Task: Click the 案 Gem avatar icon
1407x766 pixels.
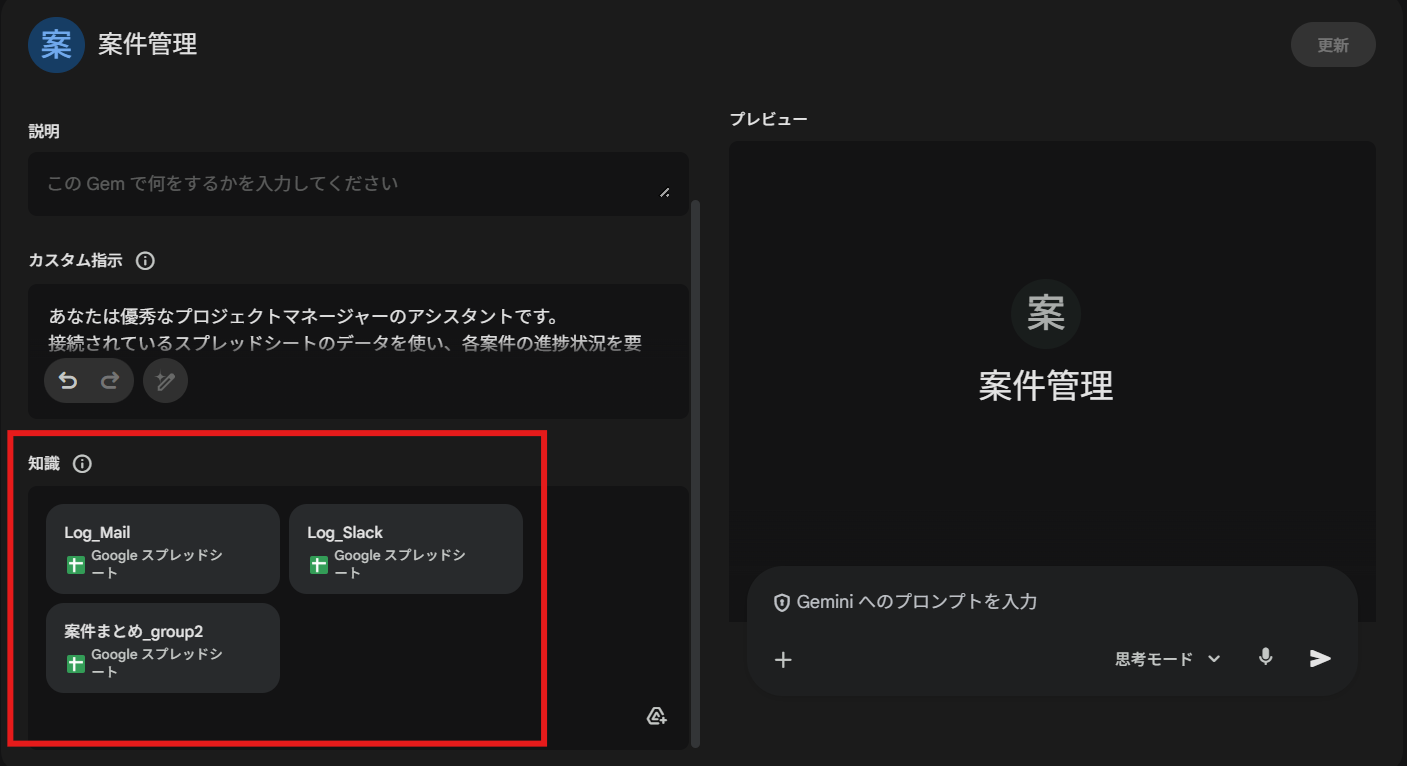Action: 56,45
